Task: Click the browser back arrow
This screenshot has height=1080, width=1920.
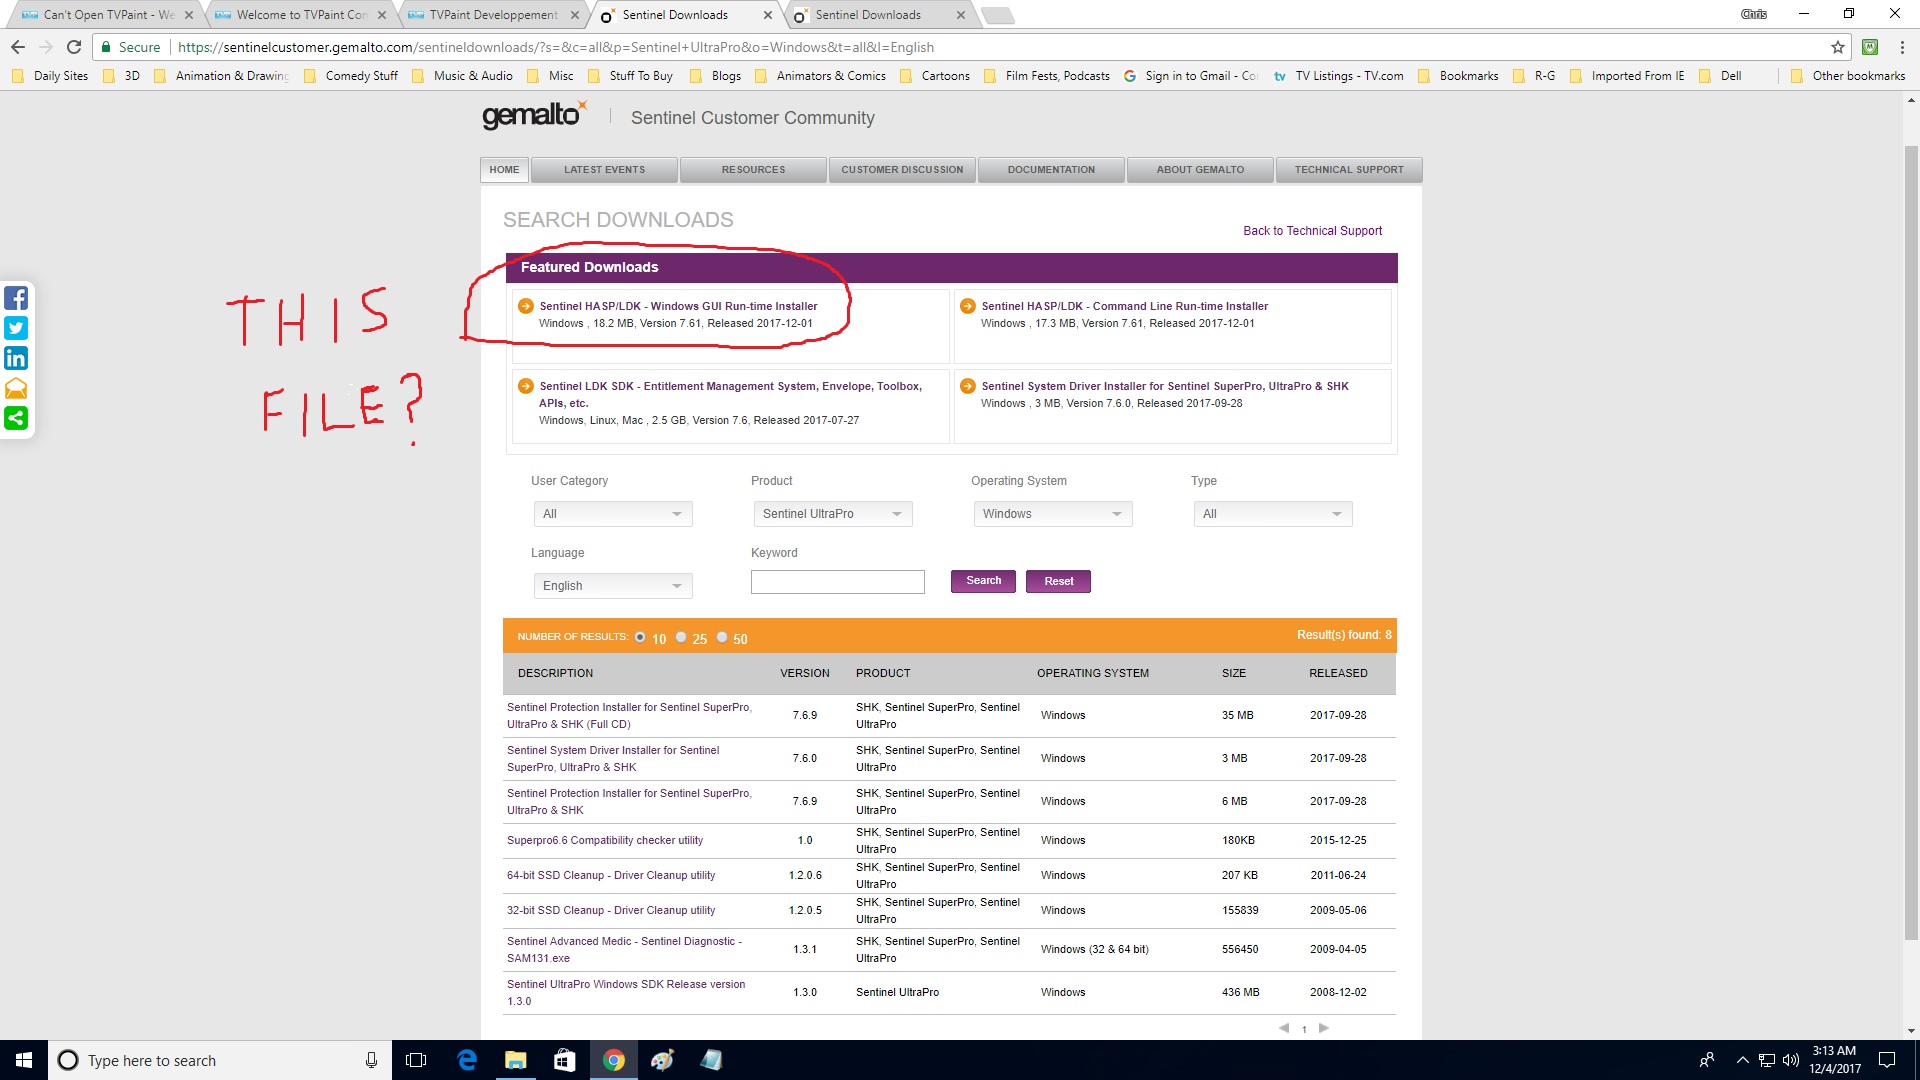Action: (x=17, y=47)
